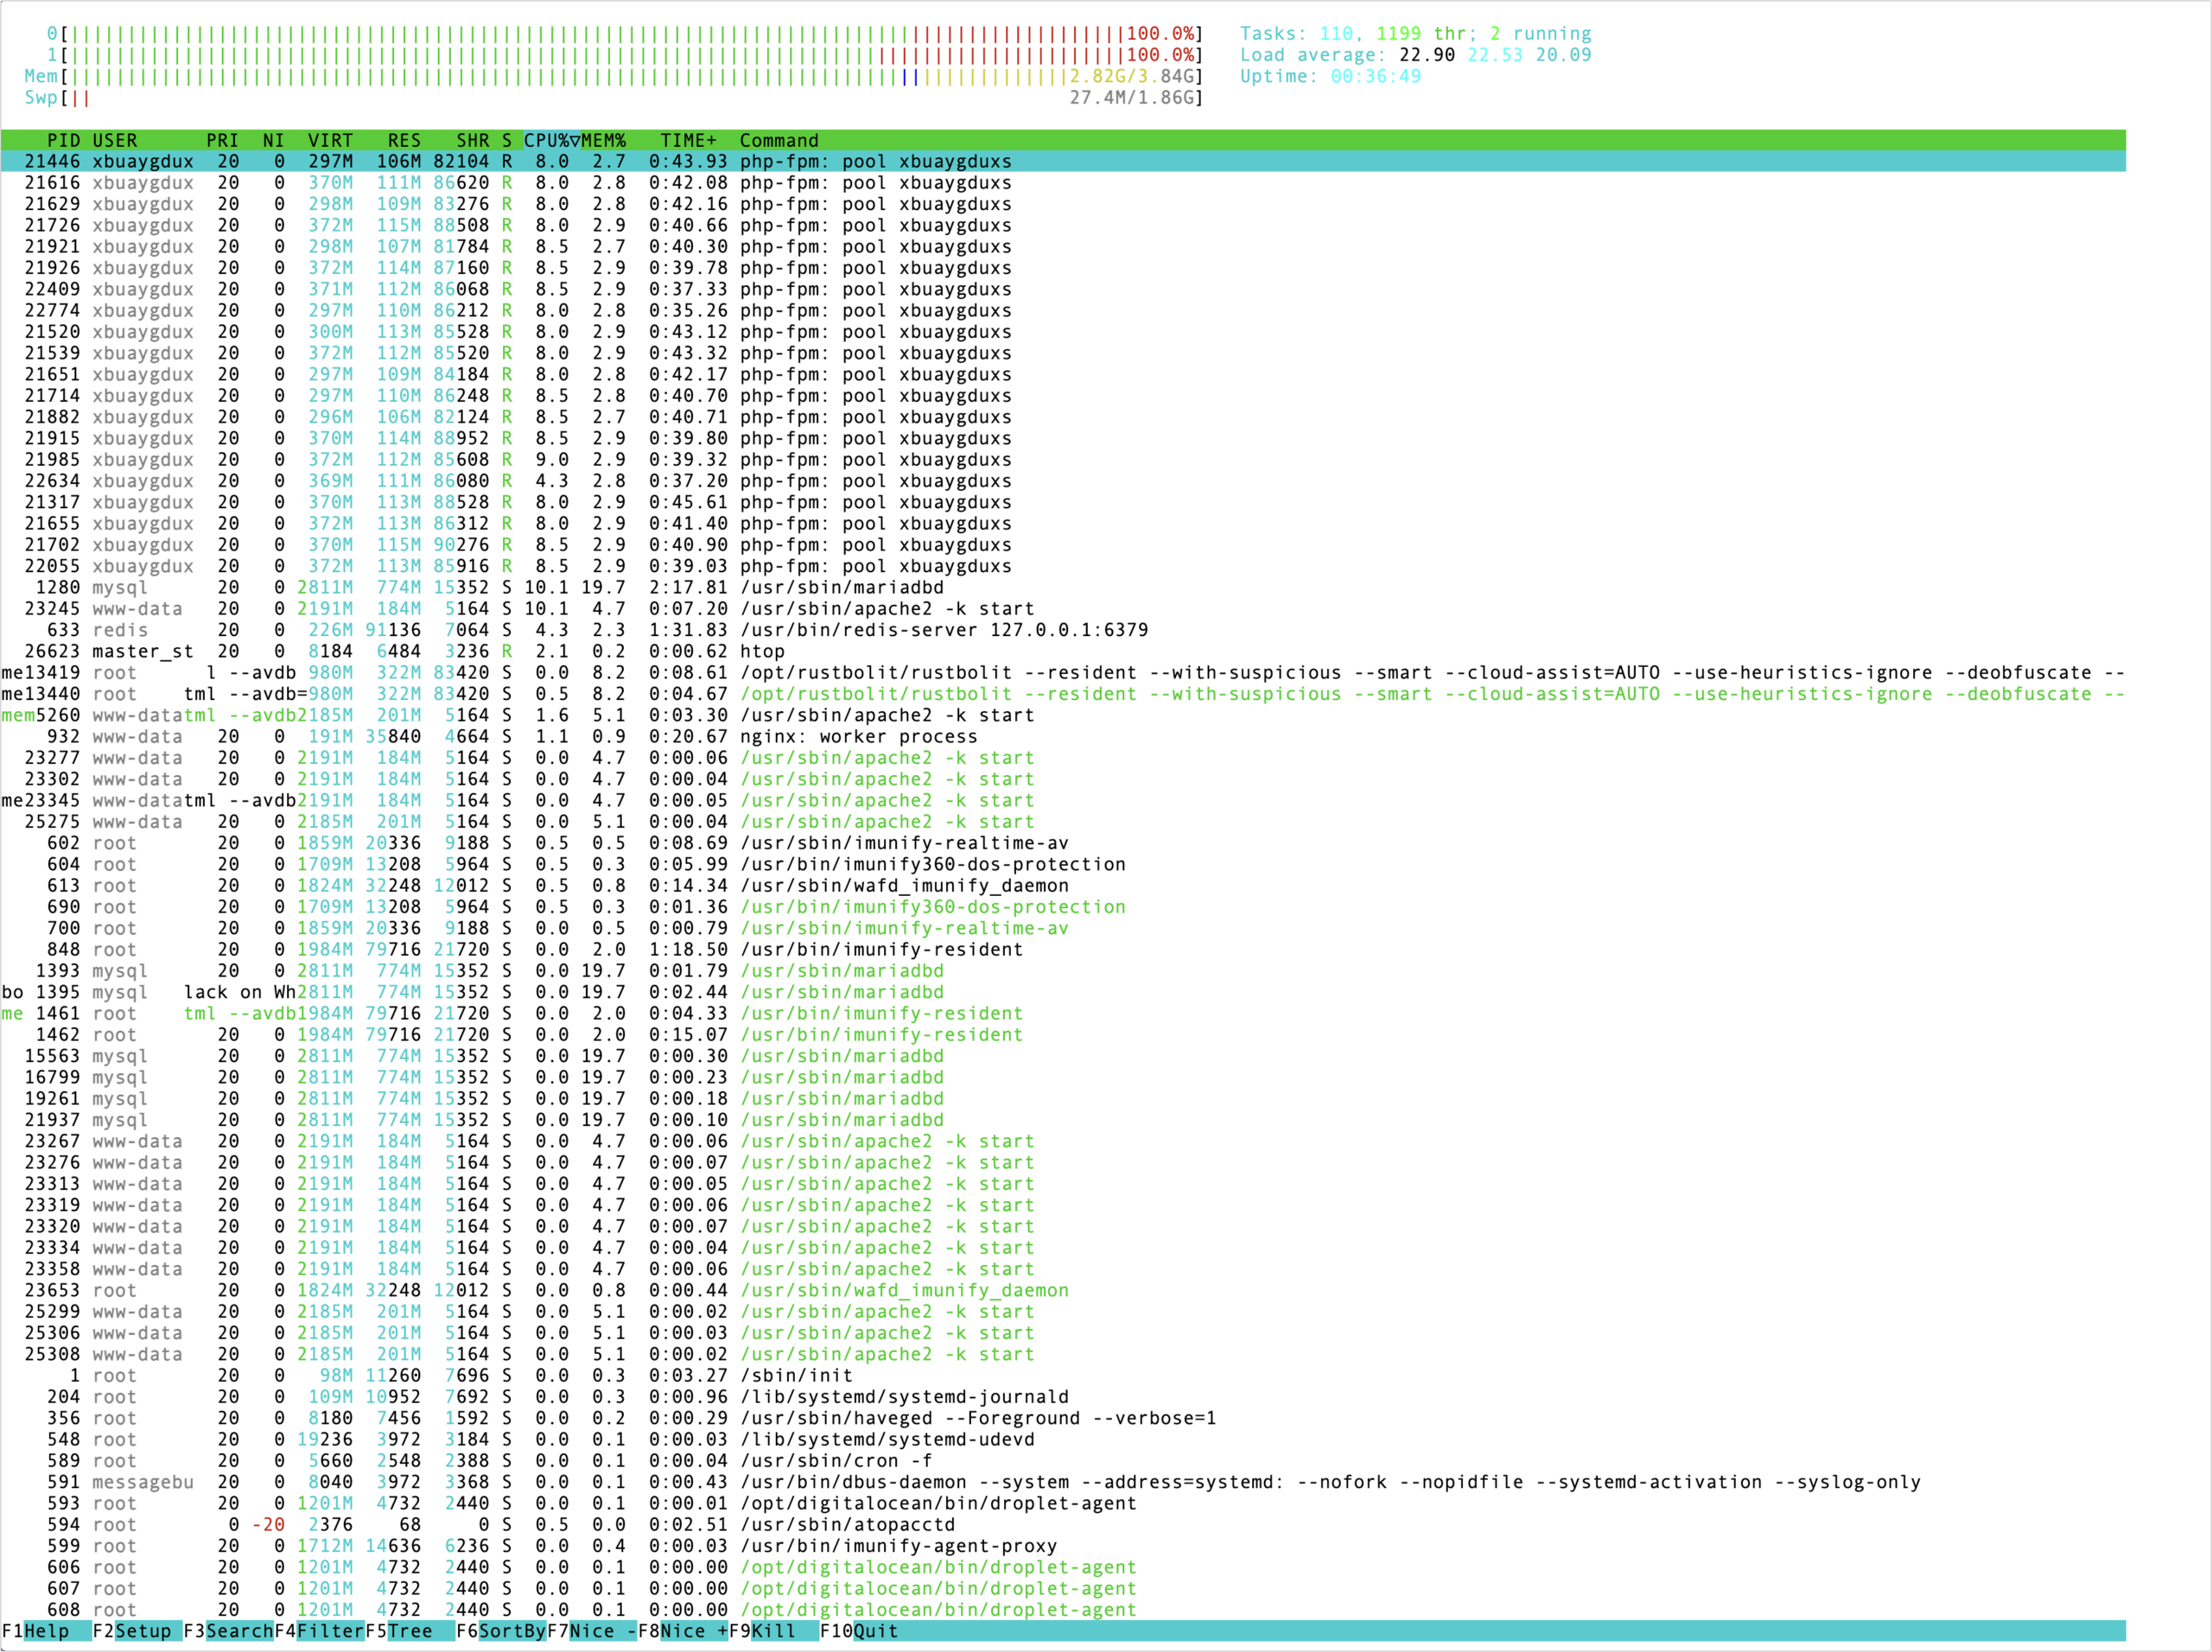Viewport: 2212px width, 1652px height.
Task: Select php-fpm process row PID 22634
Action: 1063,481
